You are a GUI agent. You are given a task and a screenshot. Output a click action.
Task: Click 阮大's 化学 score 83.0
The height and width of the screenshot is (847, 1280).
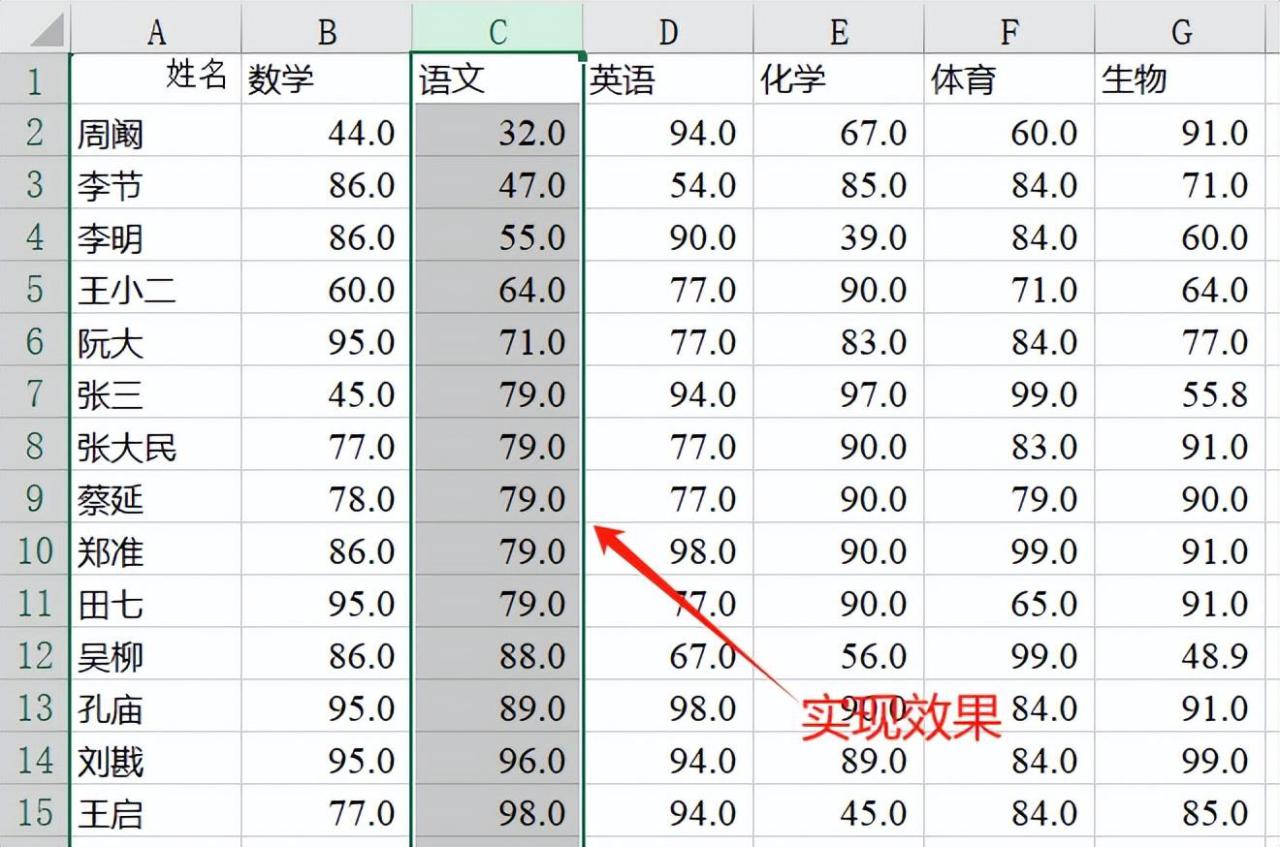[x=839, y=340]
